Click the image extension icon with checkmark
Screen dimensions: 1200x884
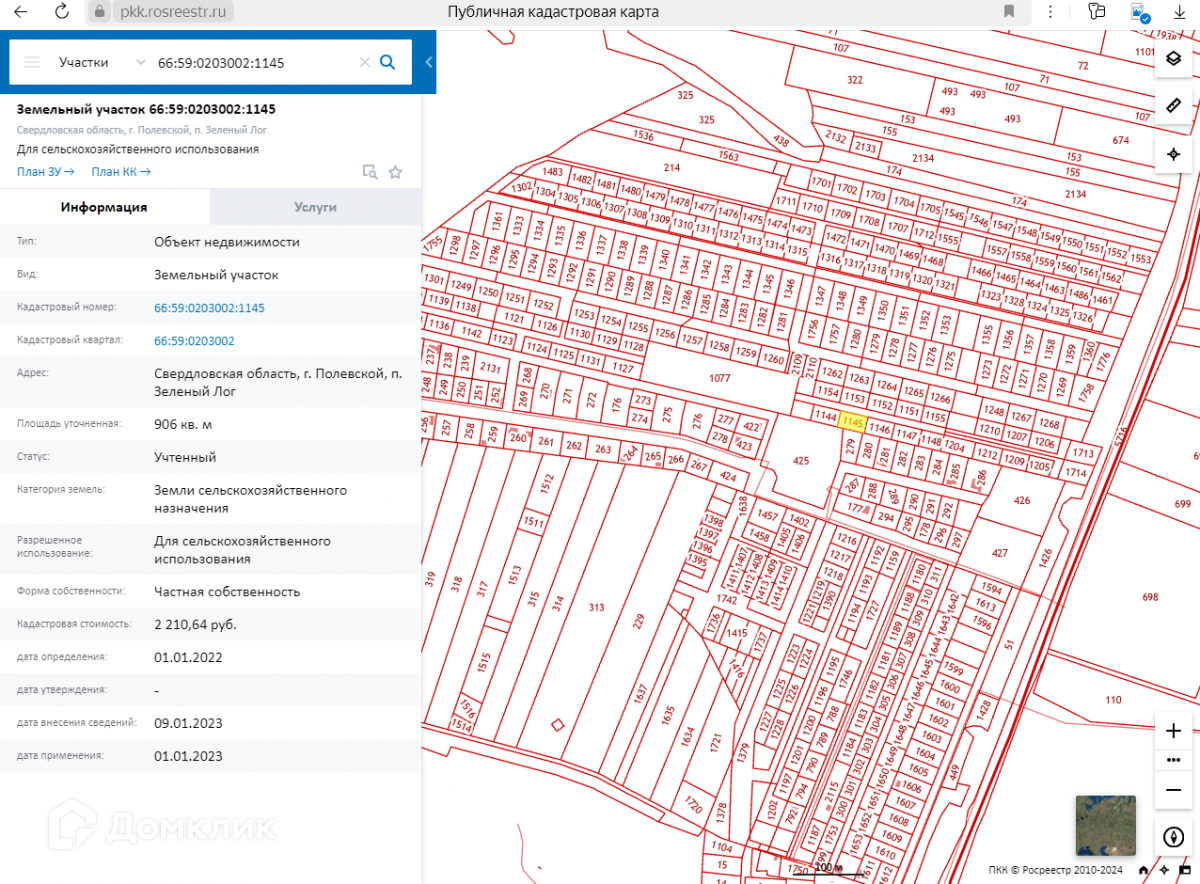pos(1140,12)
